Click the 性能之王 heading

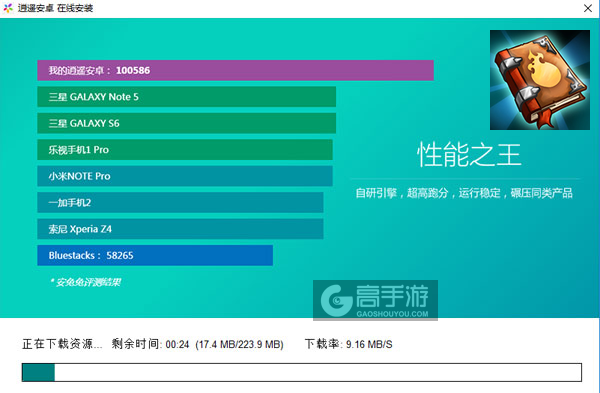click(469, 155)
